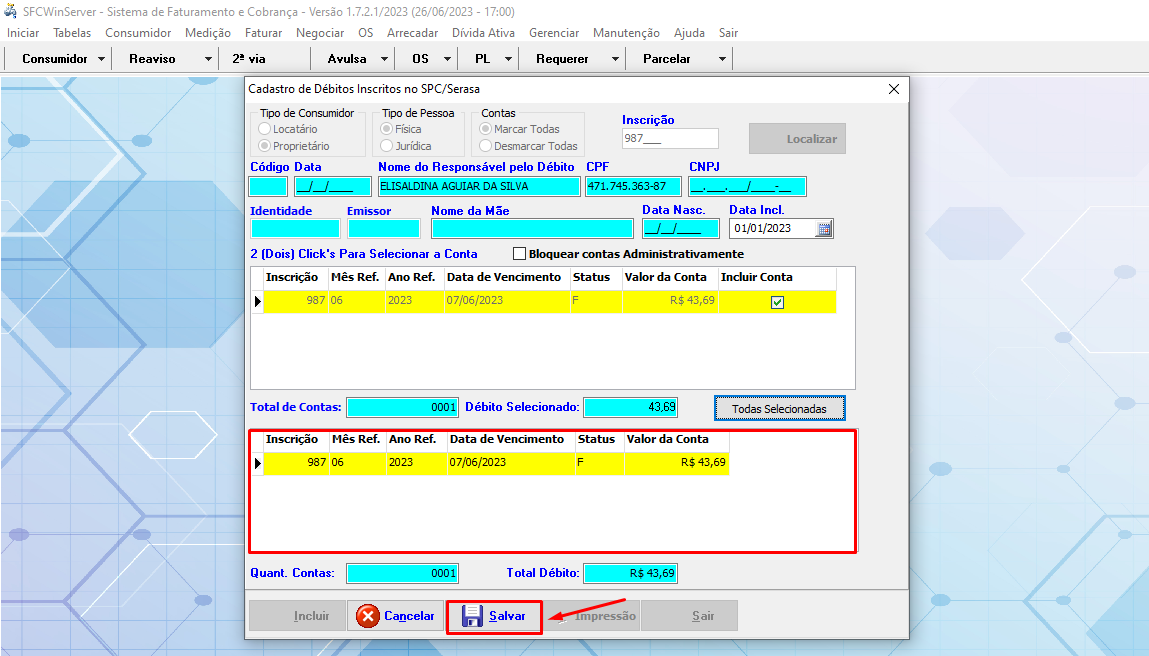The height and width of the screenshot is (656, 1149).
Task: Expand the Consumidor toolbar dropdown arrow
Action: click(x=102, y=59)
